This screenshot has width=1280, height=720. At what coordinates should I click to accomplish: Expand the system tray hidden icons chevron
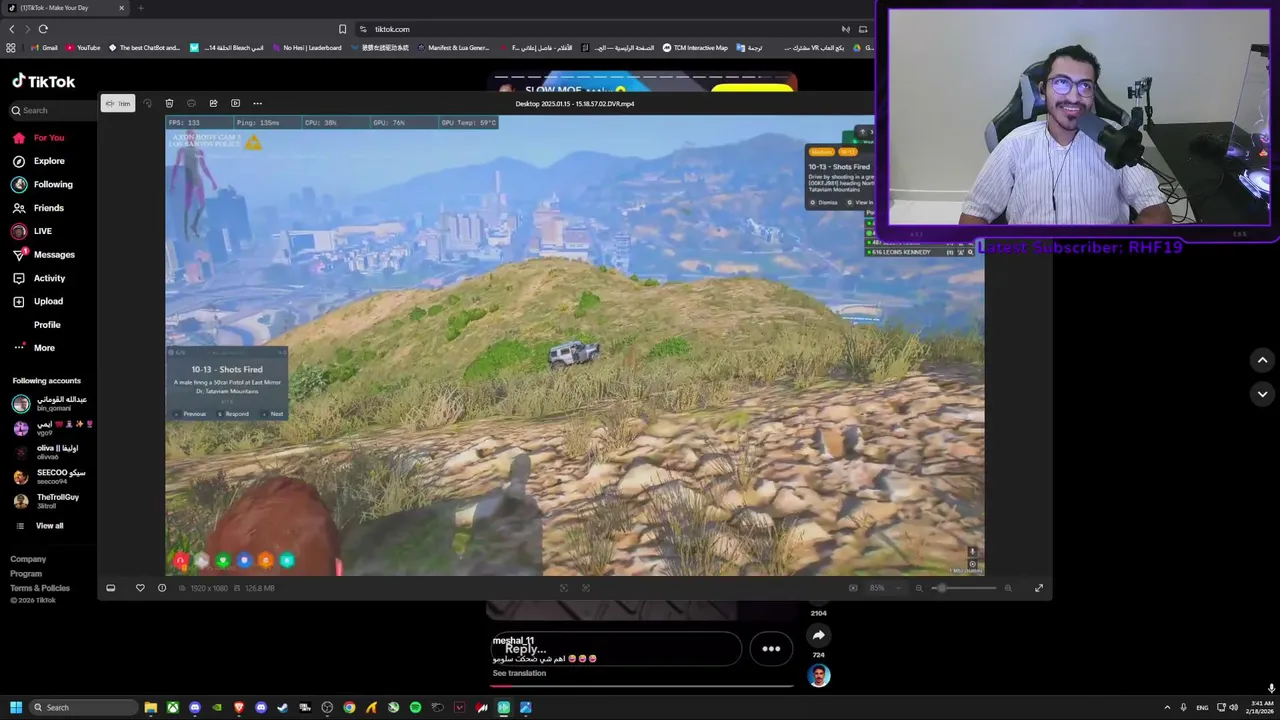(1167, 707)
